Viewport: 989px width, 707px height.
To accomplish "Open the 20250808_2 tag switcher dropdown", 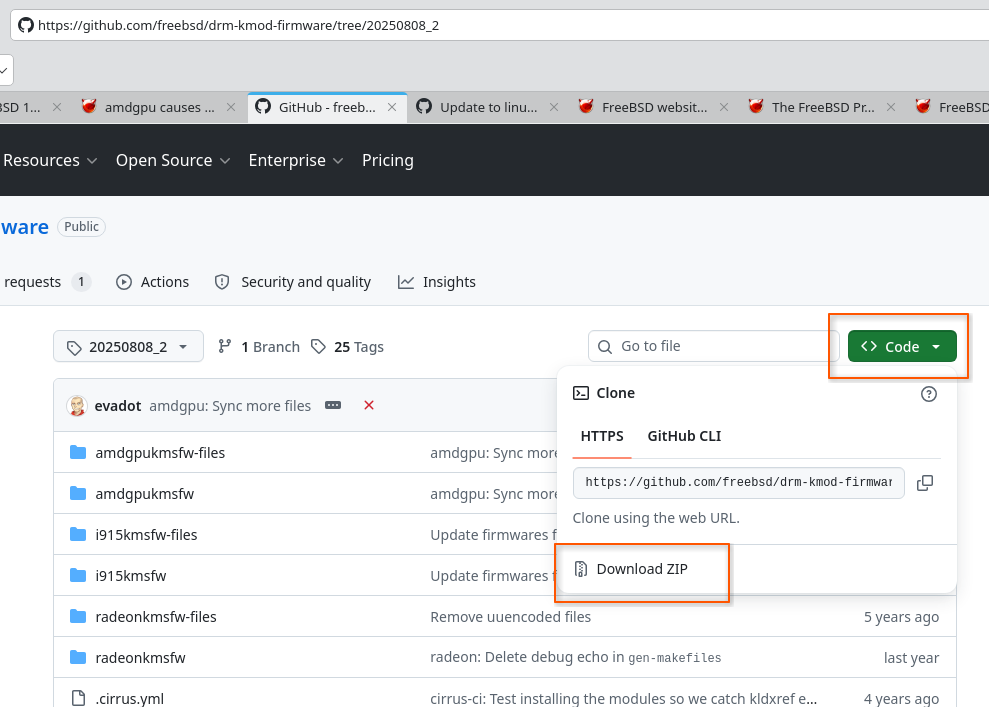I will click(128, 346).
